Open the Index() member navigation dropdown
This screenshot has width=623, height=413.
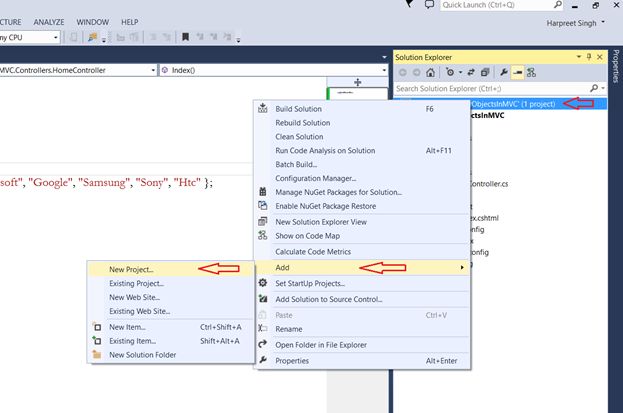click(x=384, y=70)
